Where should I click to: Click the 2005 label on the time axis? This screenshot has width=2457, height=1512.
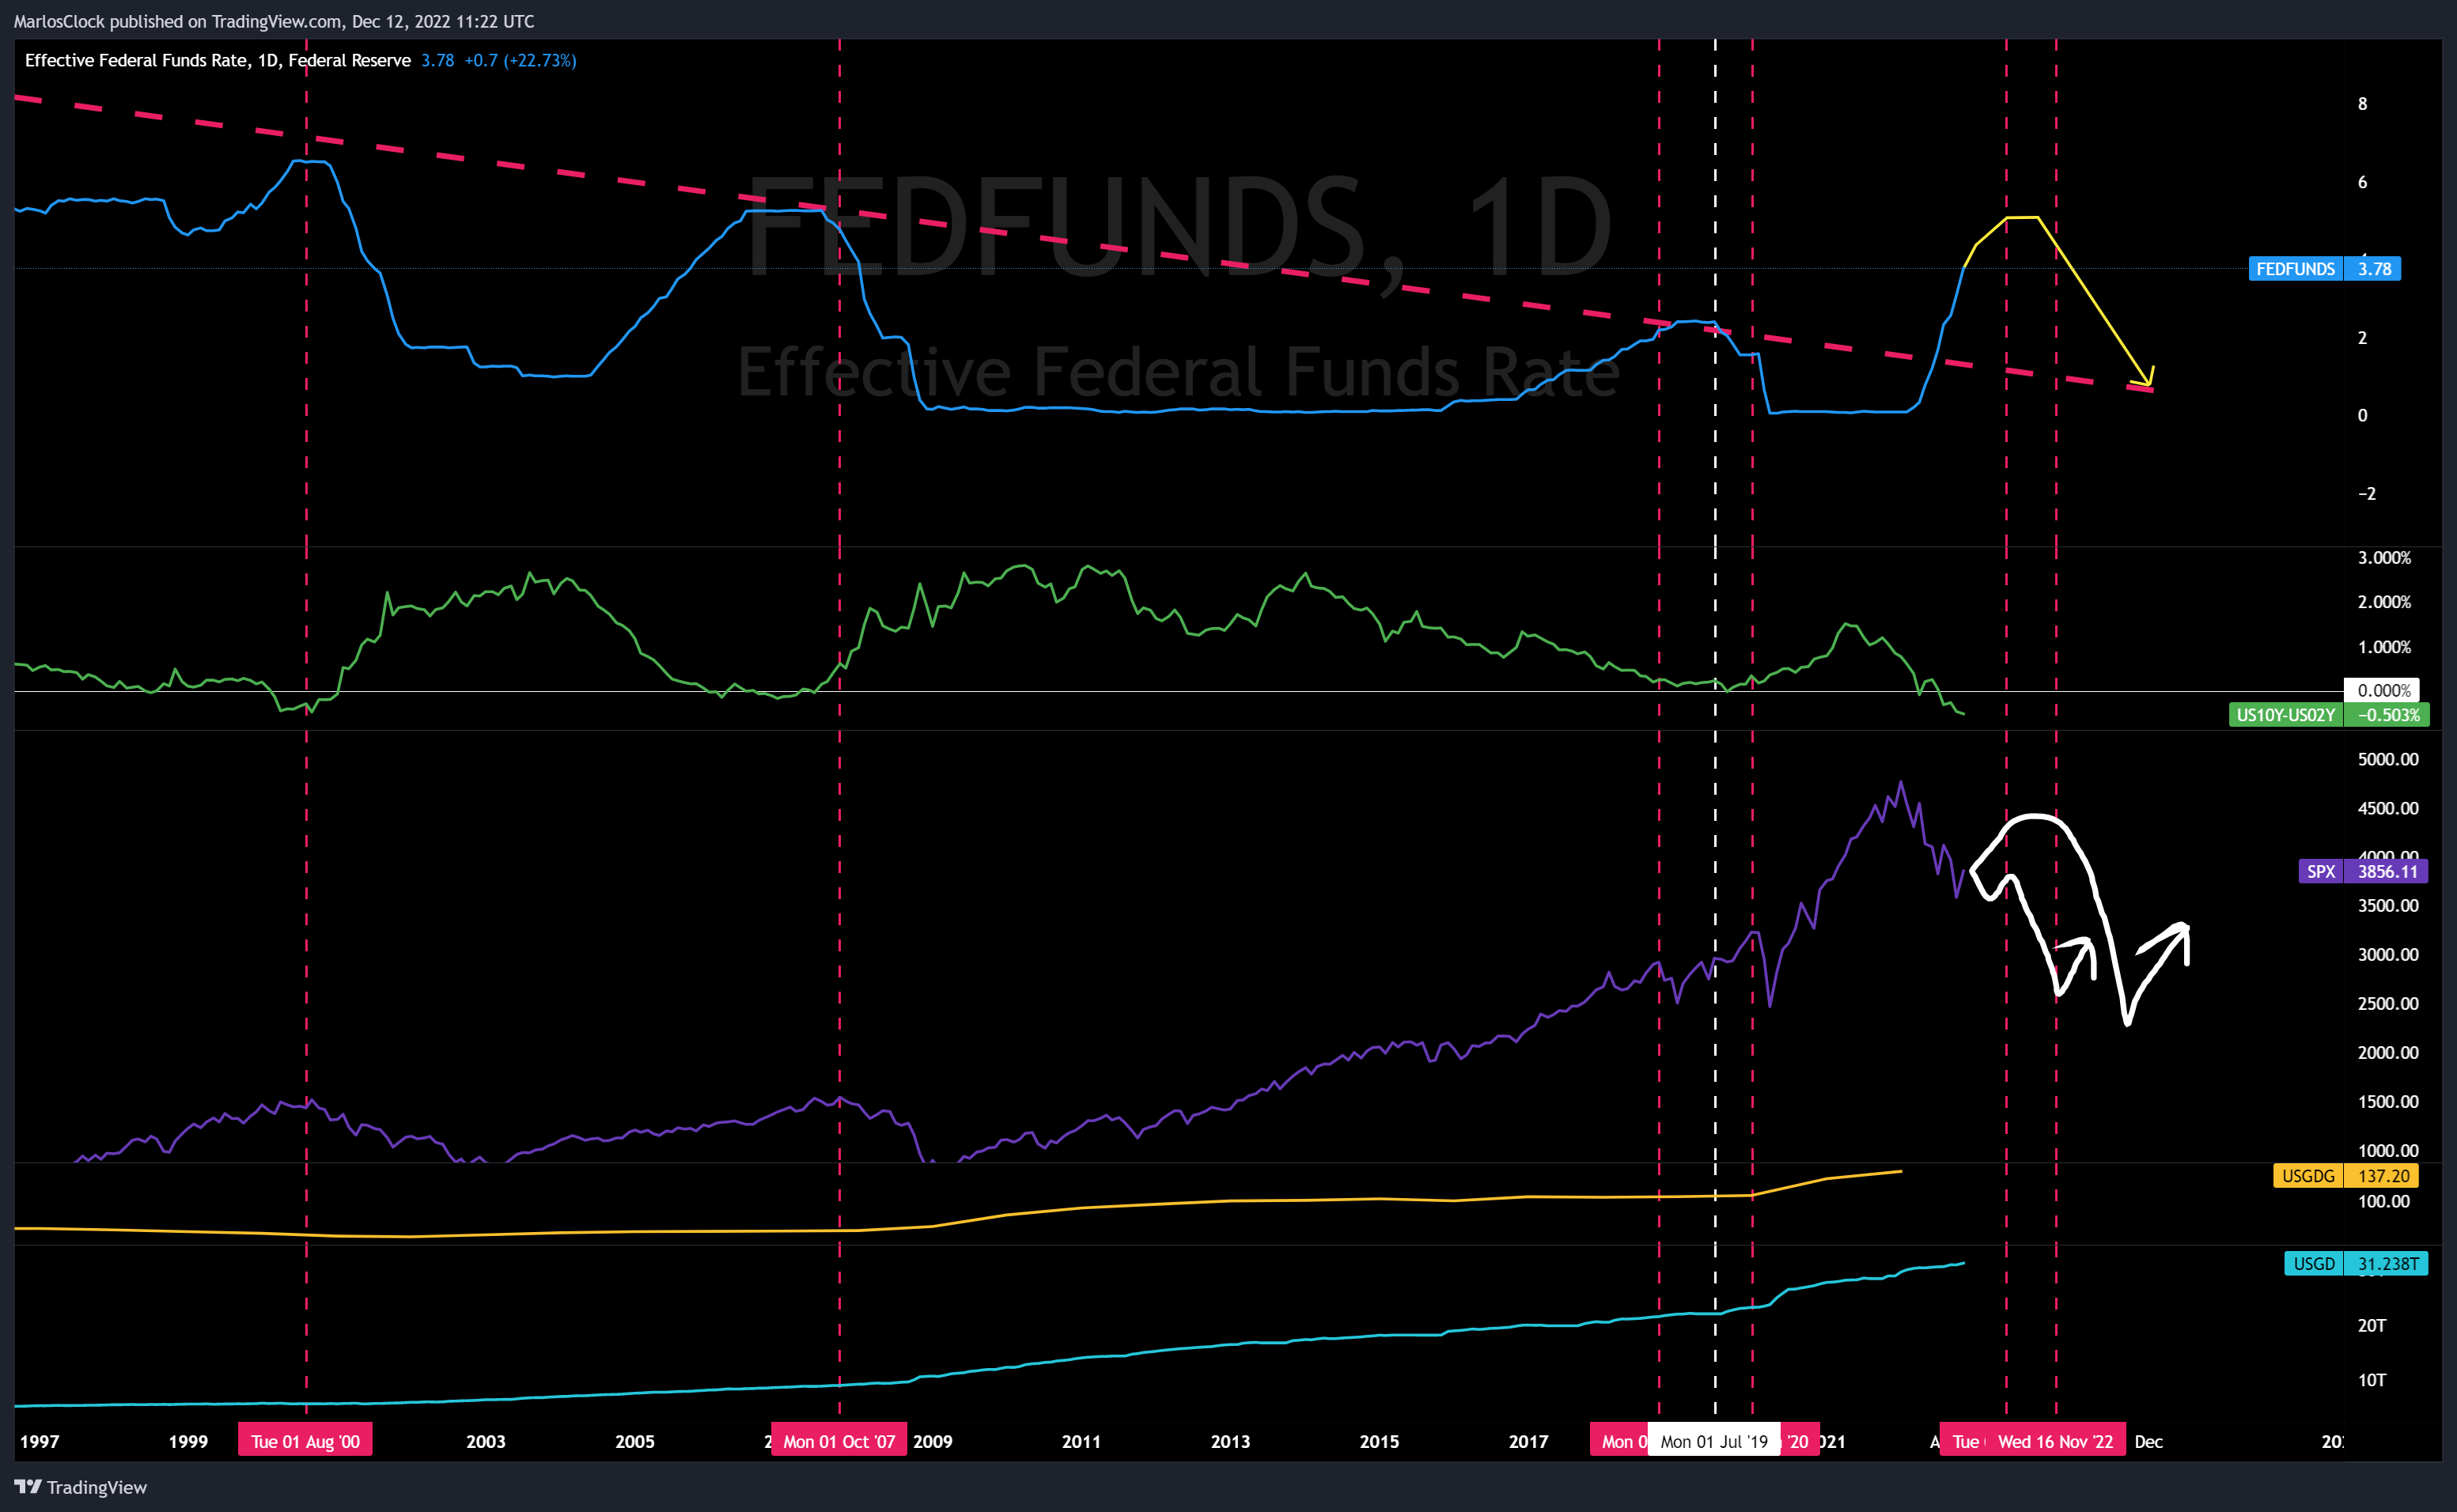pos(635,1442)
